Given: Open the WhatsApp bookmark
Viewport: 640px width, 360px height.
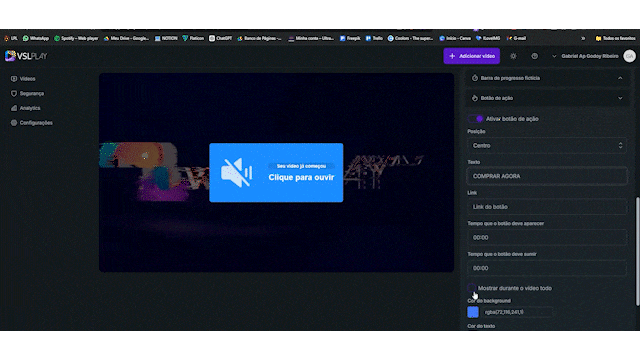Looking at the screenshot, I should click(36, 38).
